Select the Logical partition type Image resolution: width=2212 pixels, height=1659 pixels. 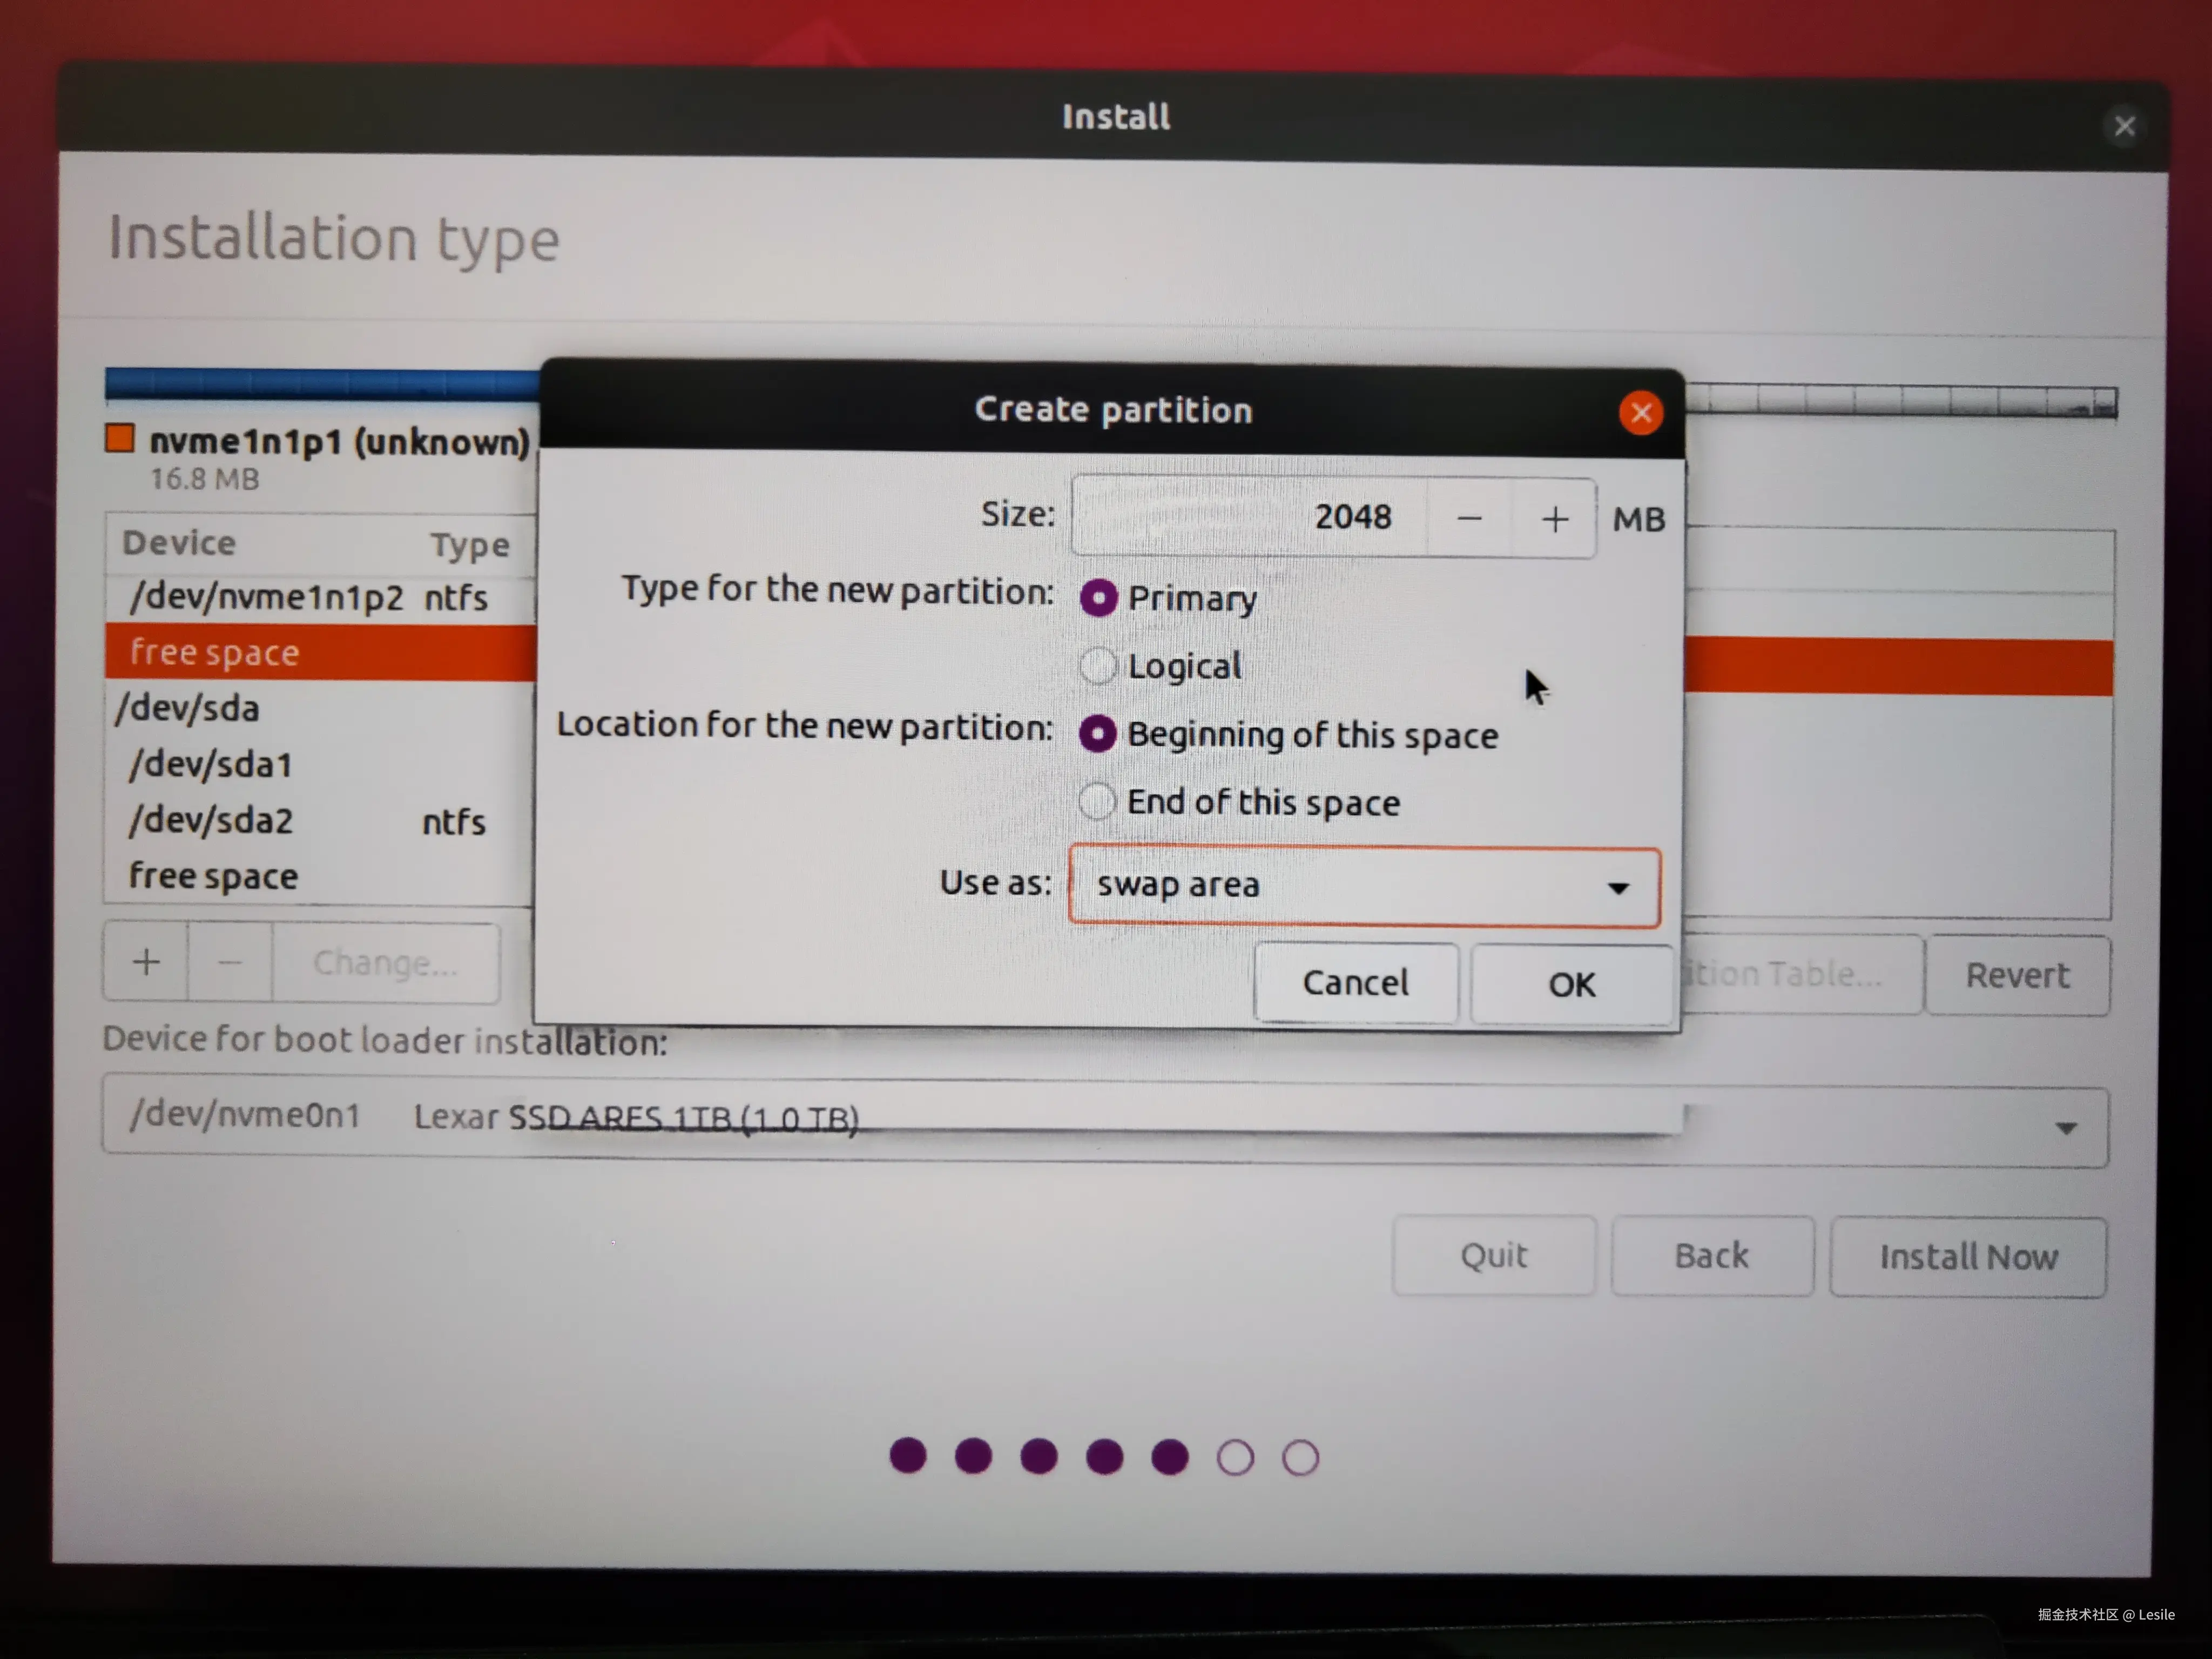tap(1098, 666)
